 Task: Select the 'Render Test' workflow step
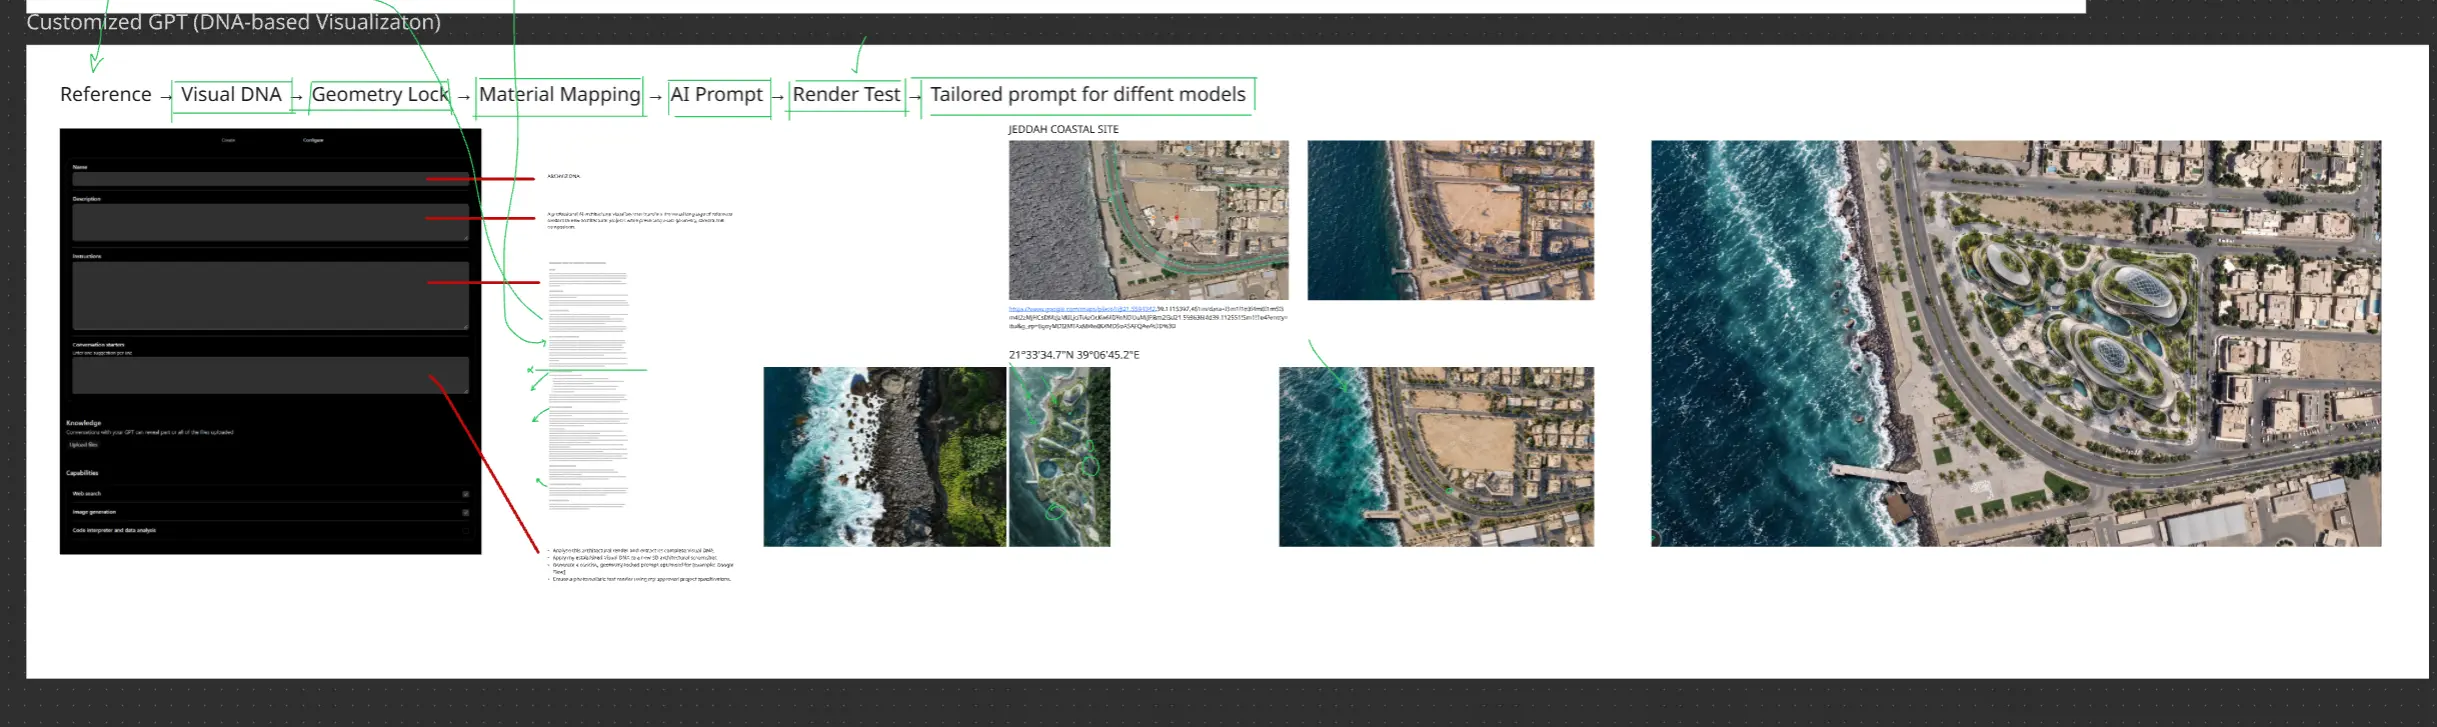846,94
